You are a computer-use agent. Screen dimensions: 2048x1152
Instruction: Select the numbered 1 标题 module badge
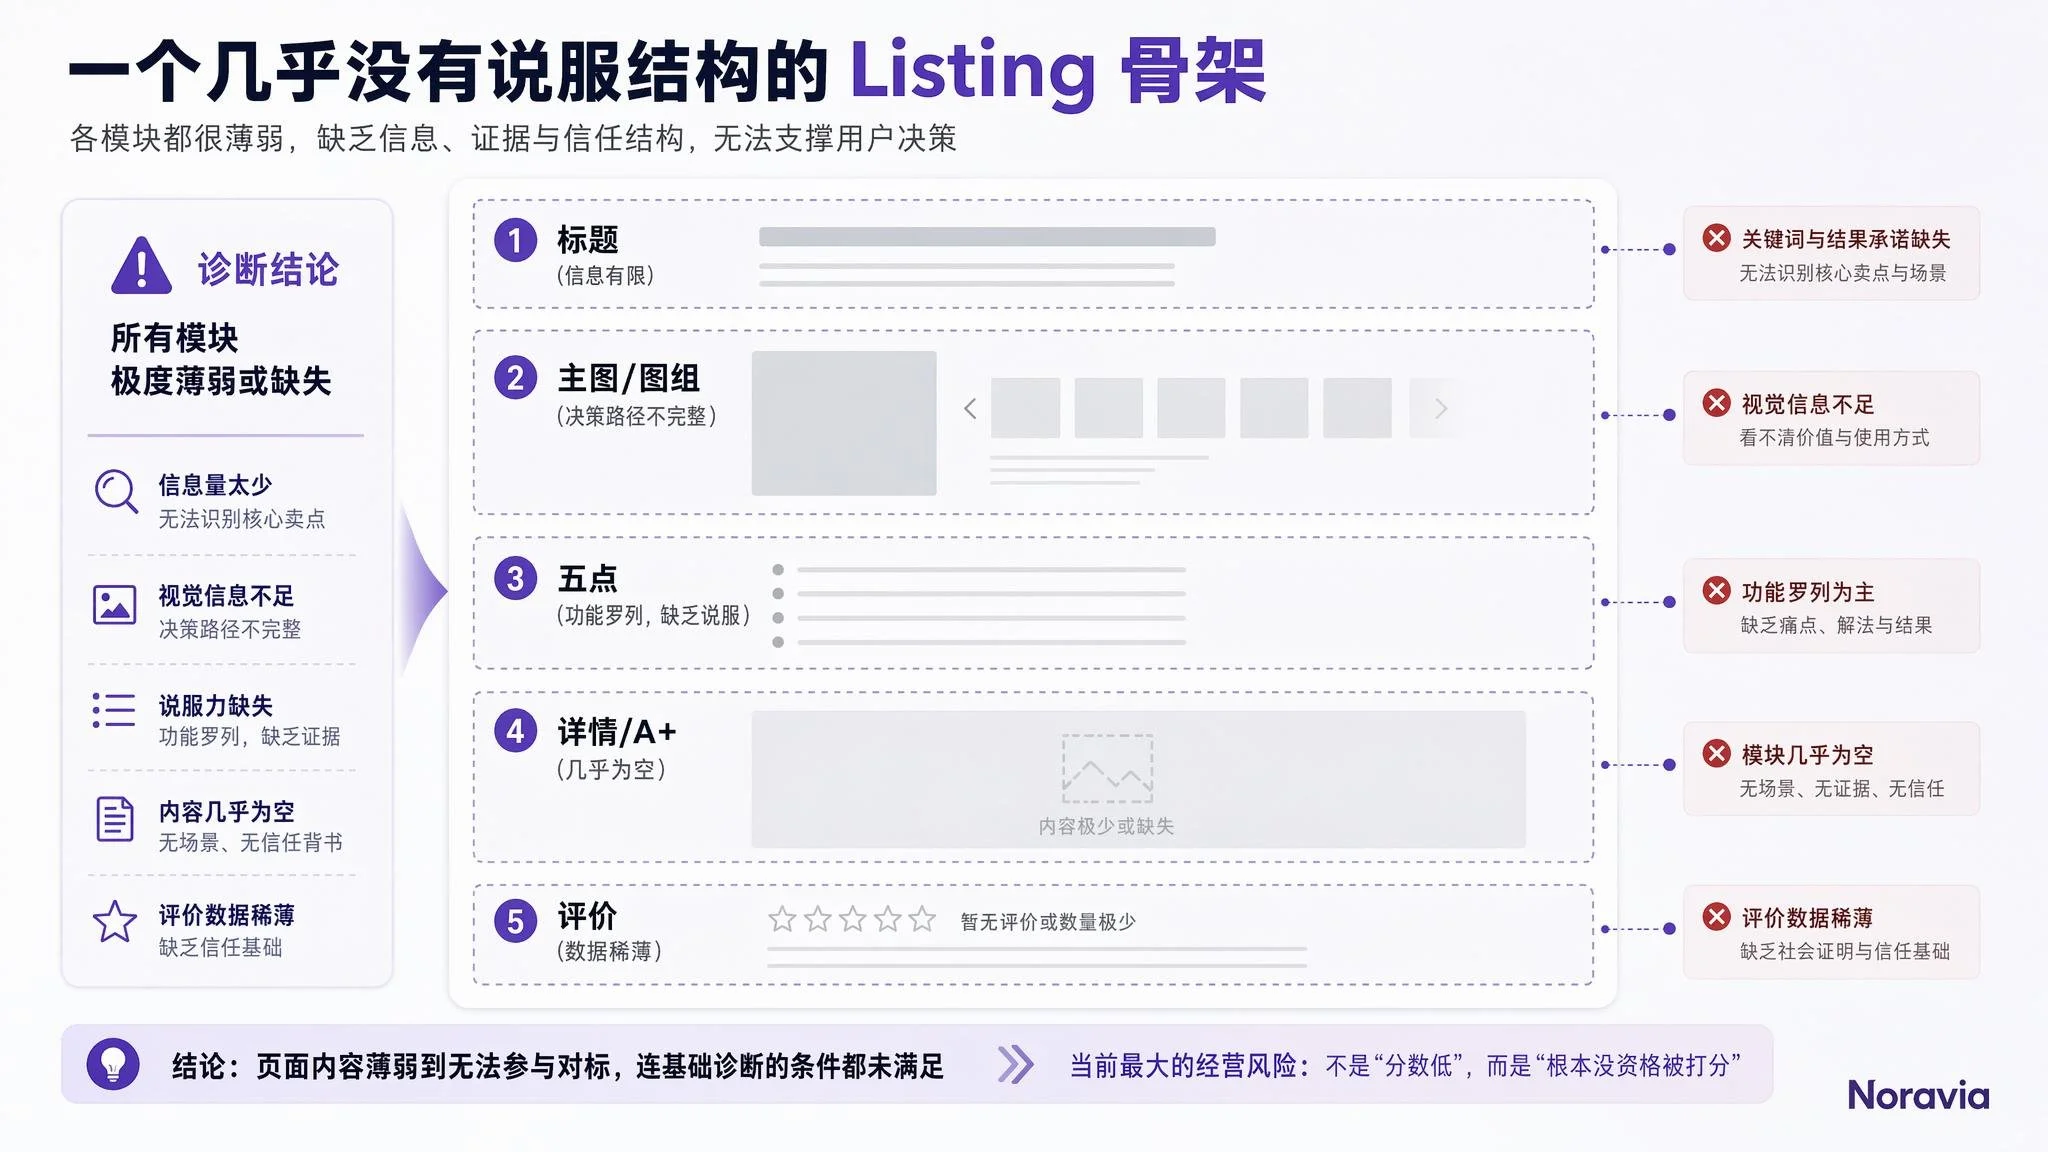(516, 240)
